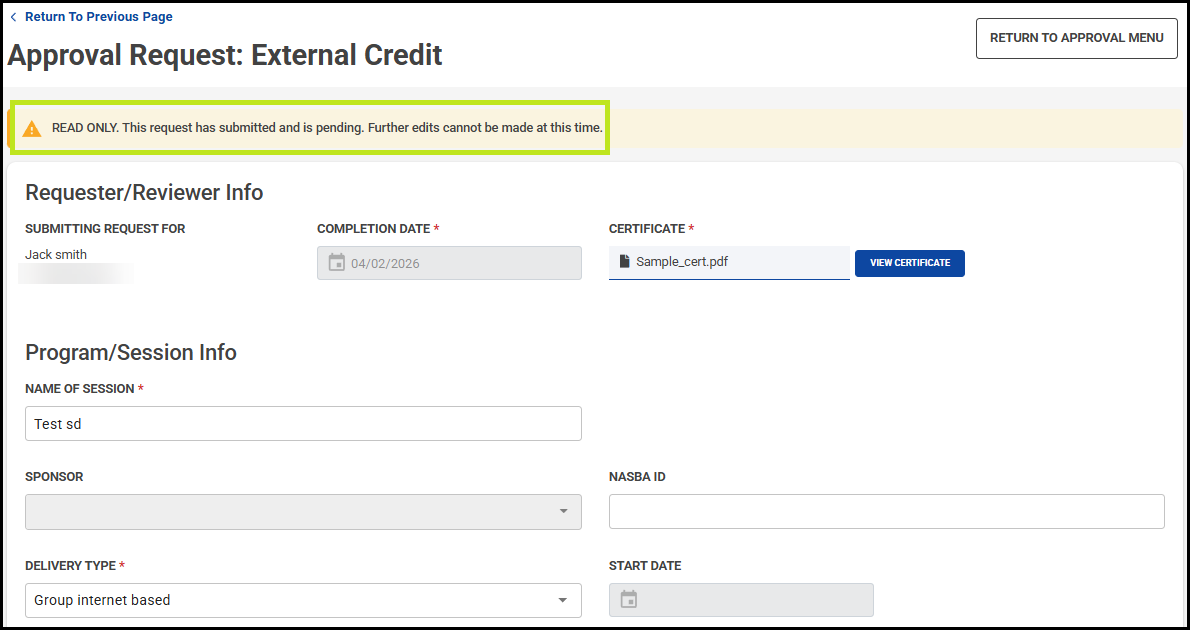Image resolution: width=1190 pixels, height=630 pixels.
Task: Click the READ ONLY pending notice text
Action: tap(327, 128)
